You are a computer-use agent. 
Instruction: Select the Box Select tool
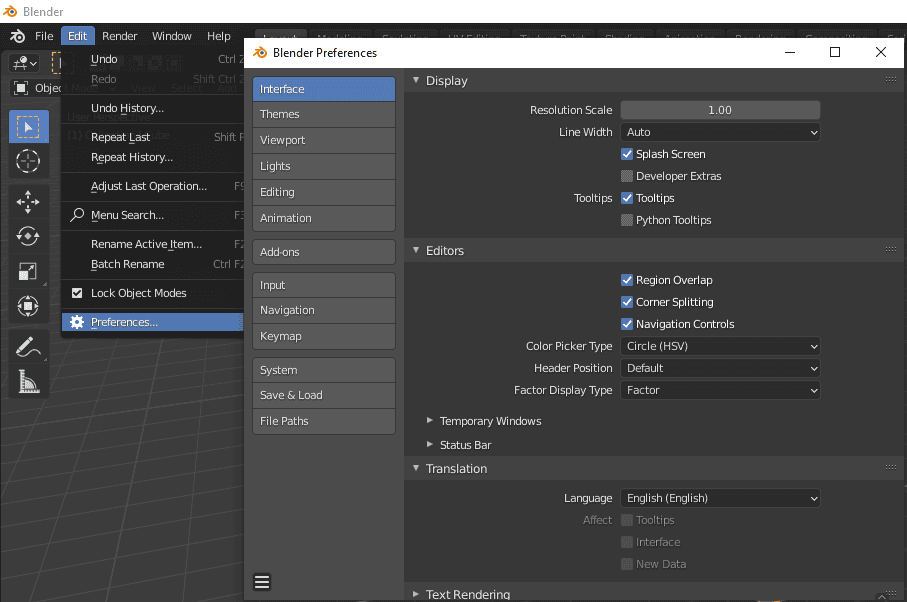click(27, 126)
